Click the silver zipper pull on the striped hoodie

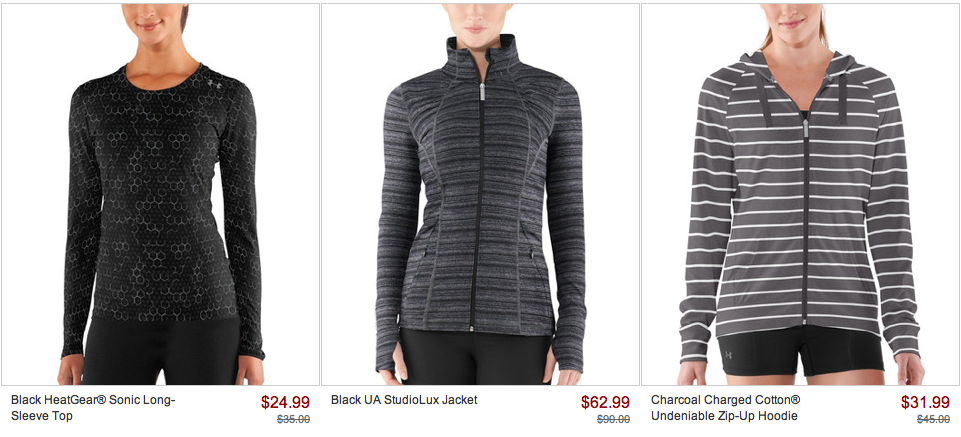click(x=805, y=130)
